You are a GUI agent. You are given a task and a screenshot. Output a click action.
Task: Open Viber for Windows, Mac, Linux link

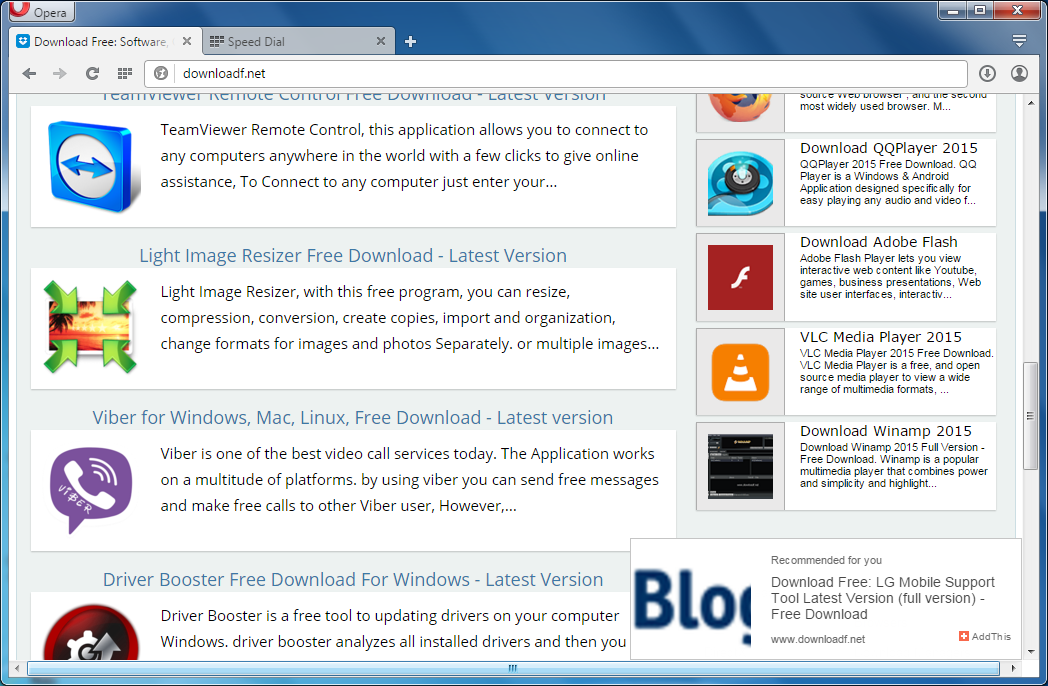coord(353,418)
